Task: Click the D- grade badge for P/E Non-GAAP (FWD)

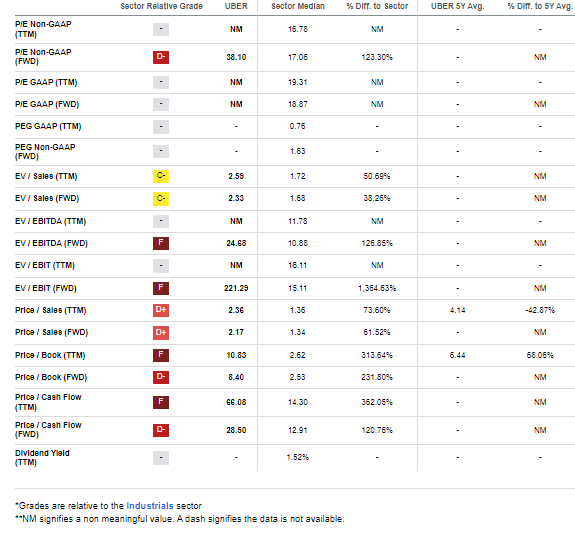Action: [x=161, y=57]
